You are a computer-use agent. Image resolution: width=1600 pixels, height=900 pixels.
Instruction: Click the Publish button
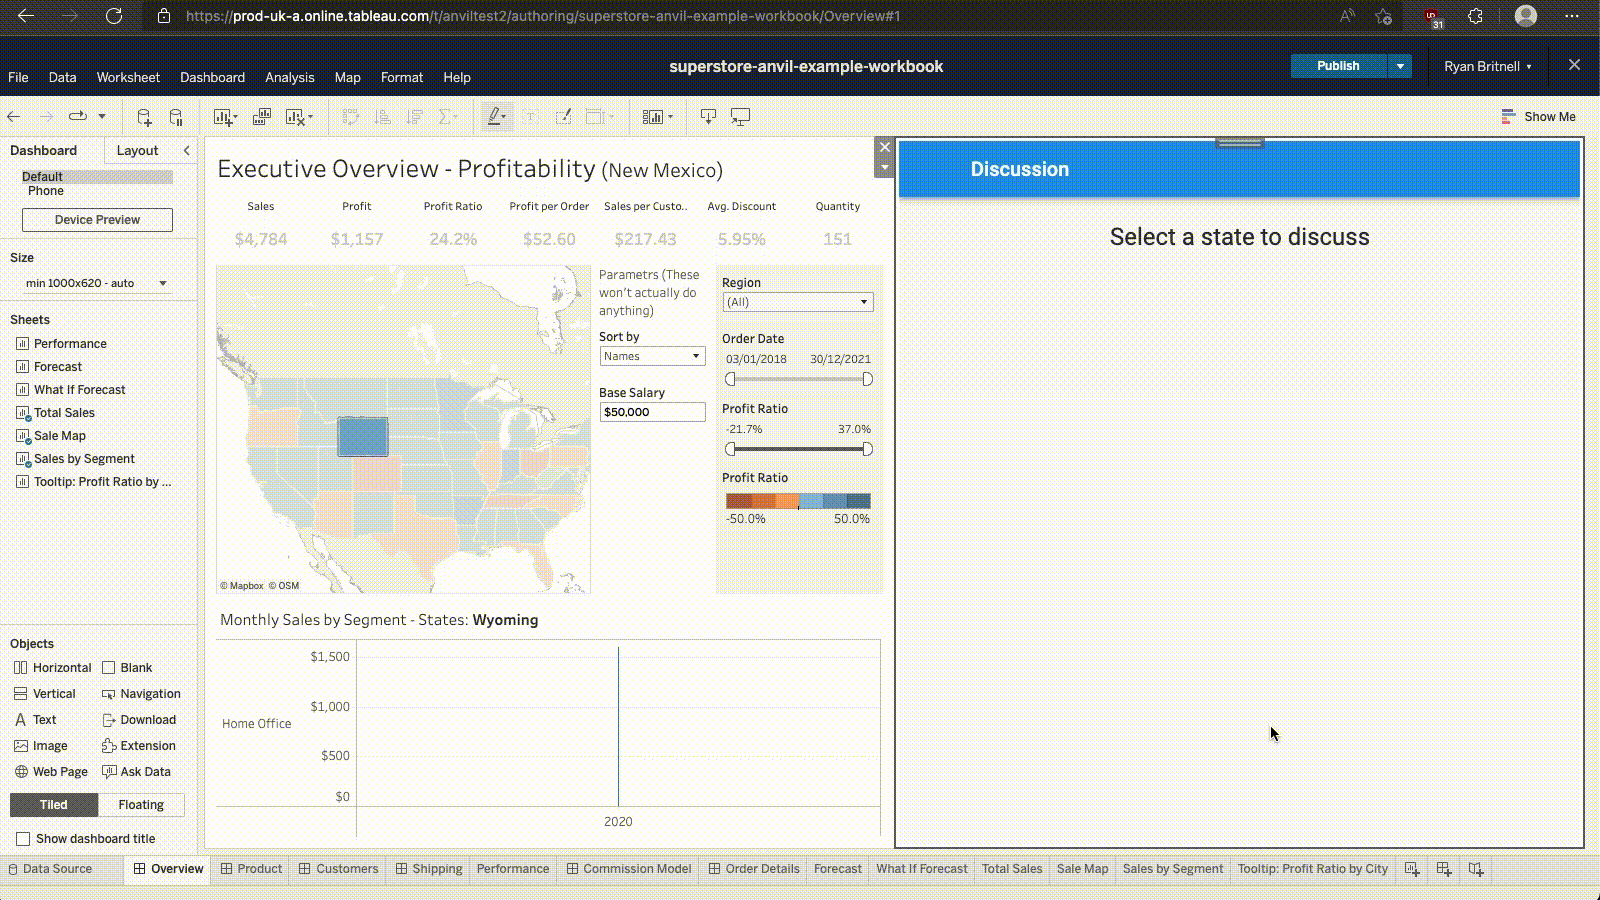coord(1337,66)
